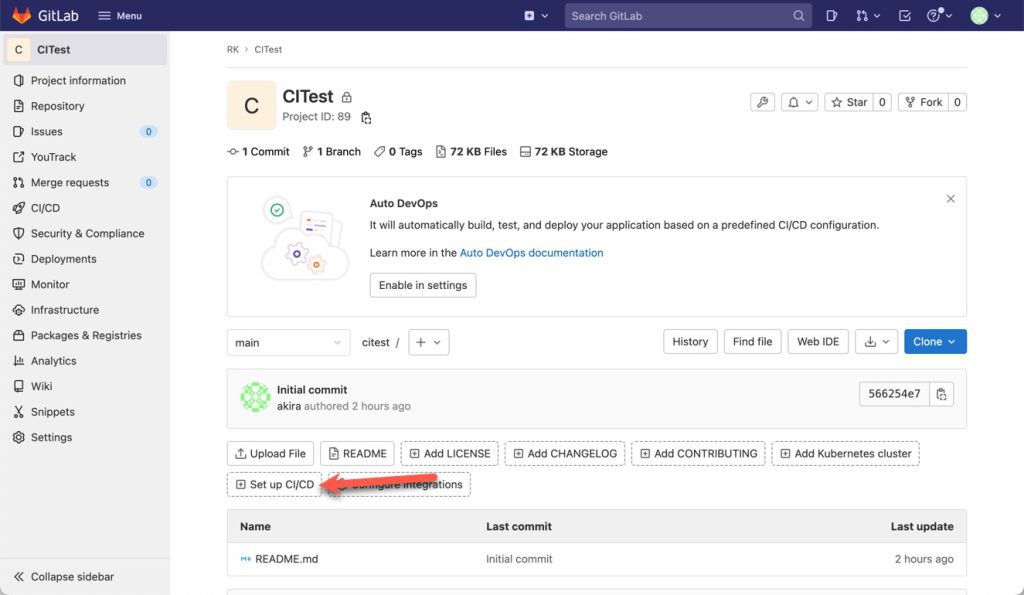Open 1 Branch link
The height and width of the screenshot is (595, 1024).
pos(332,152)
